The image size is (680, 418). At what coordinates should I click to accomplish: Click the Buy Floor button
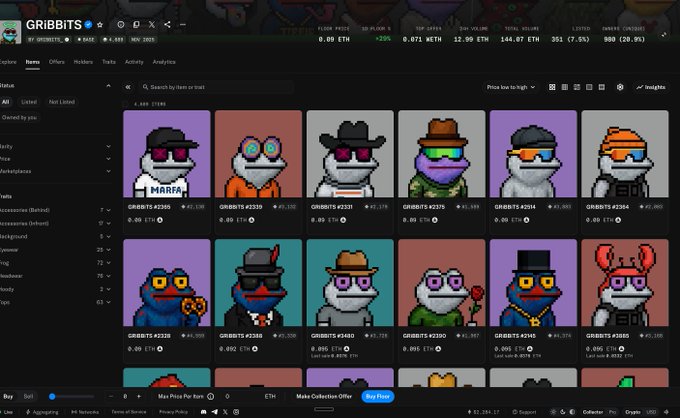[378, 396]
